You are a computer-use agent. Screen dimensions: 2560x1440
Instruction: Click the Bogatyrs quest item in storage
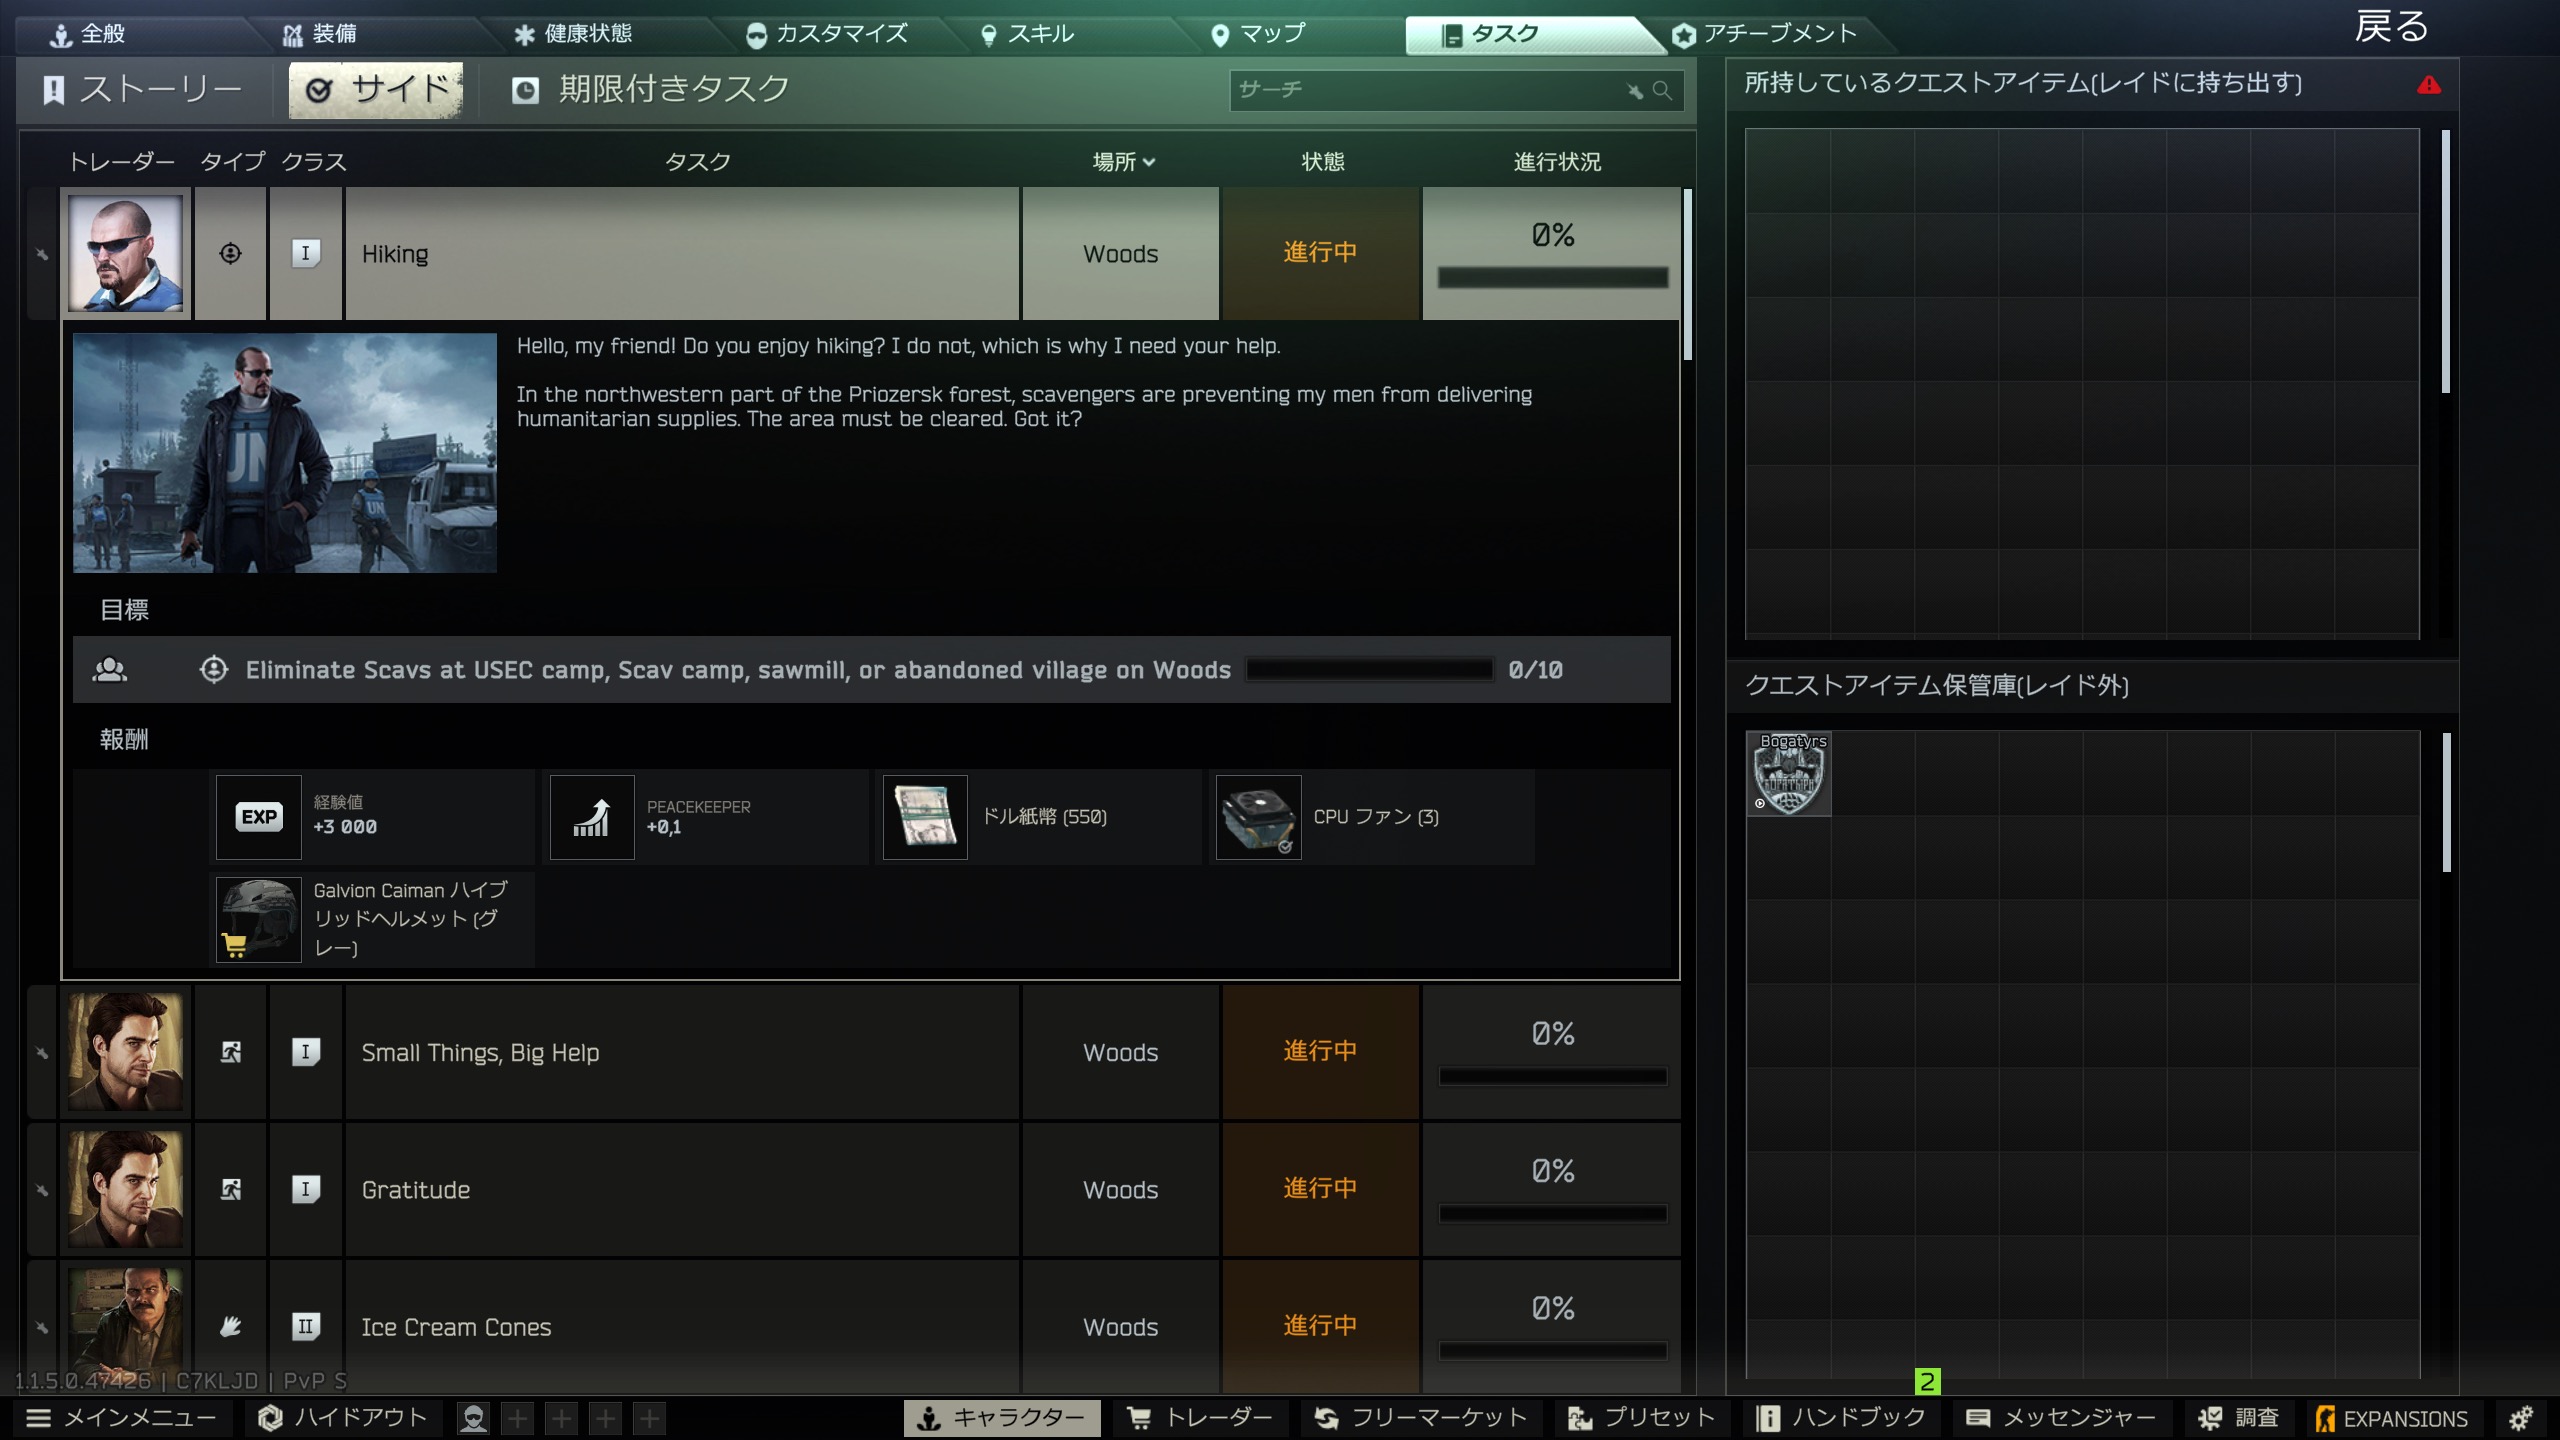tap(1789, 773)
